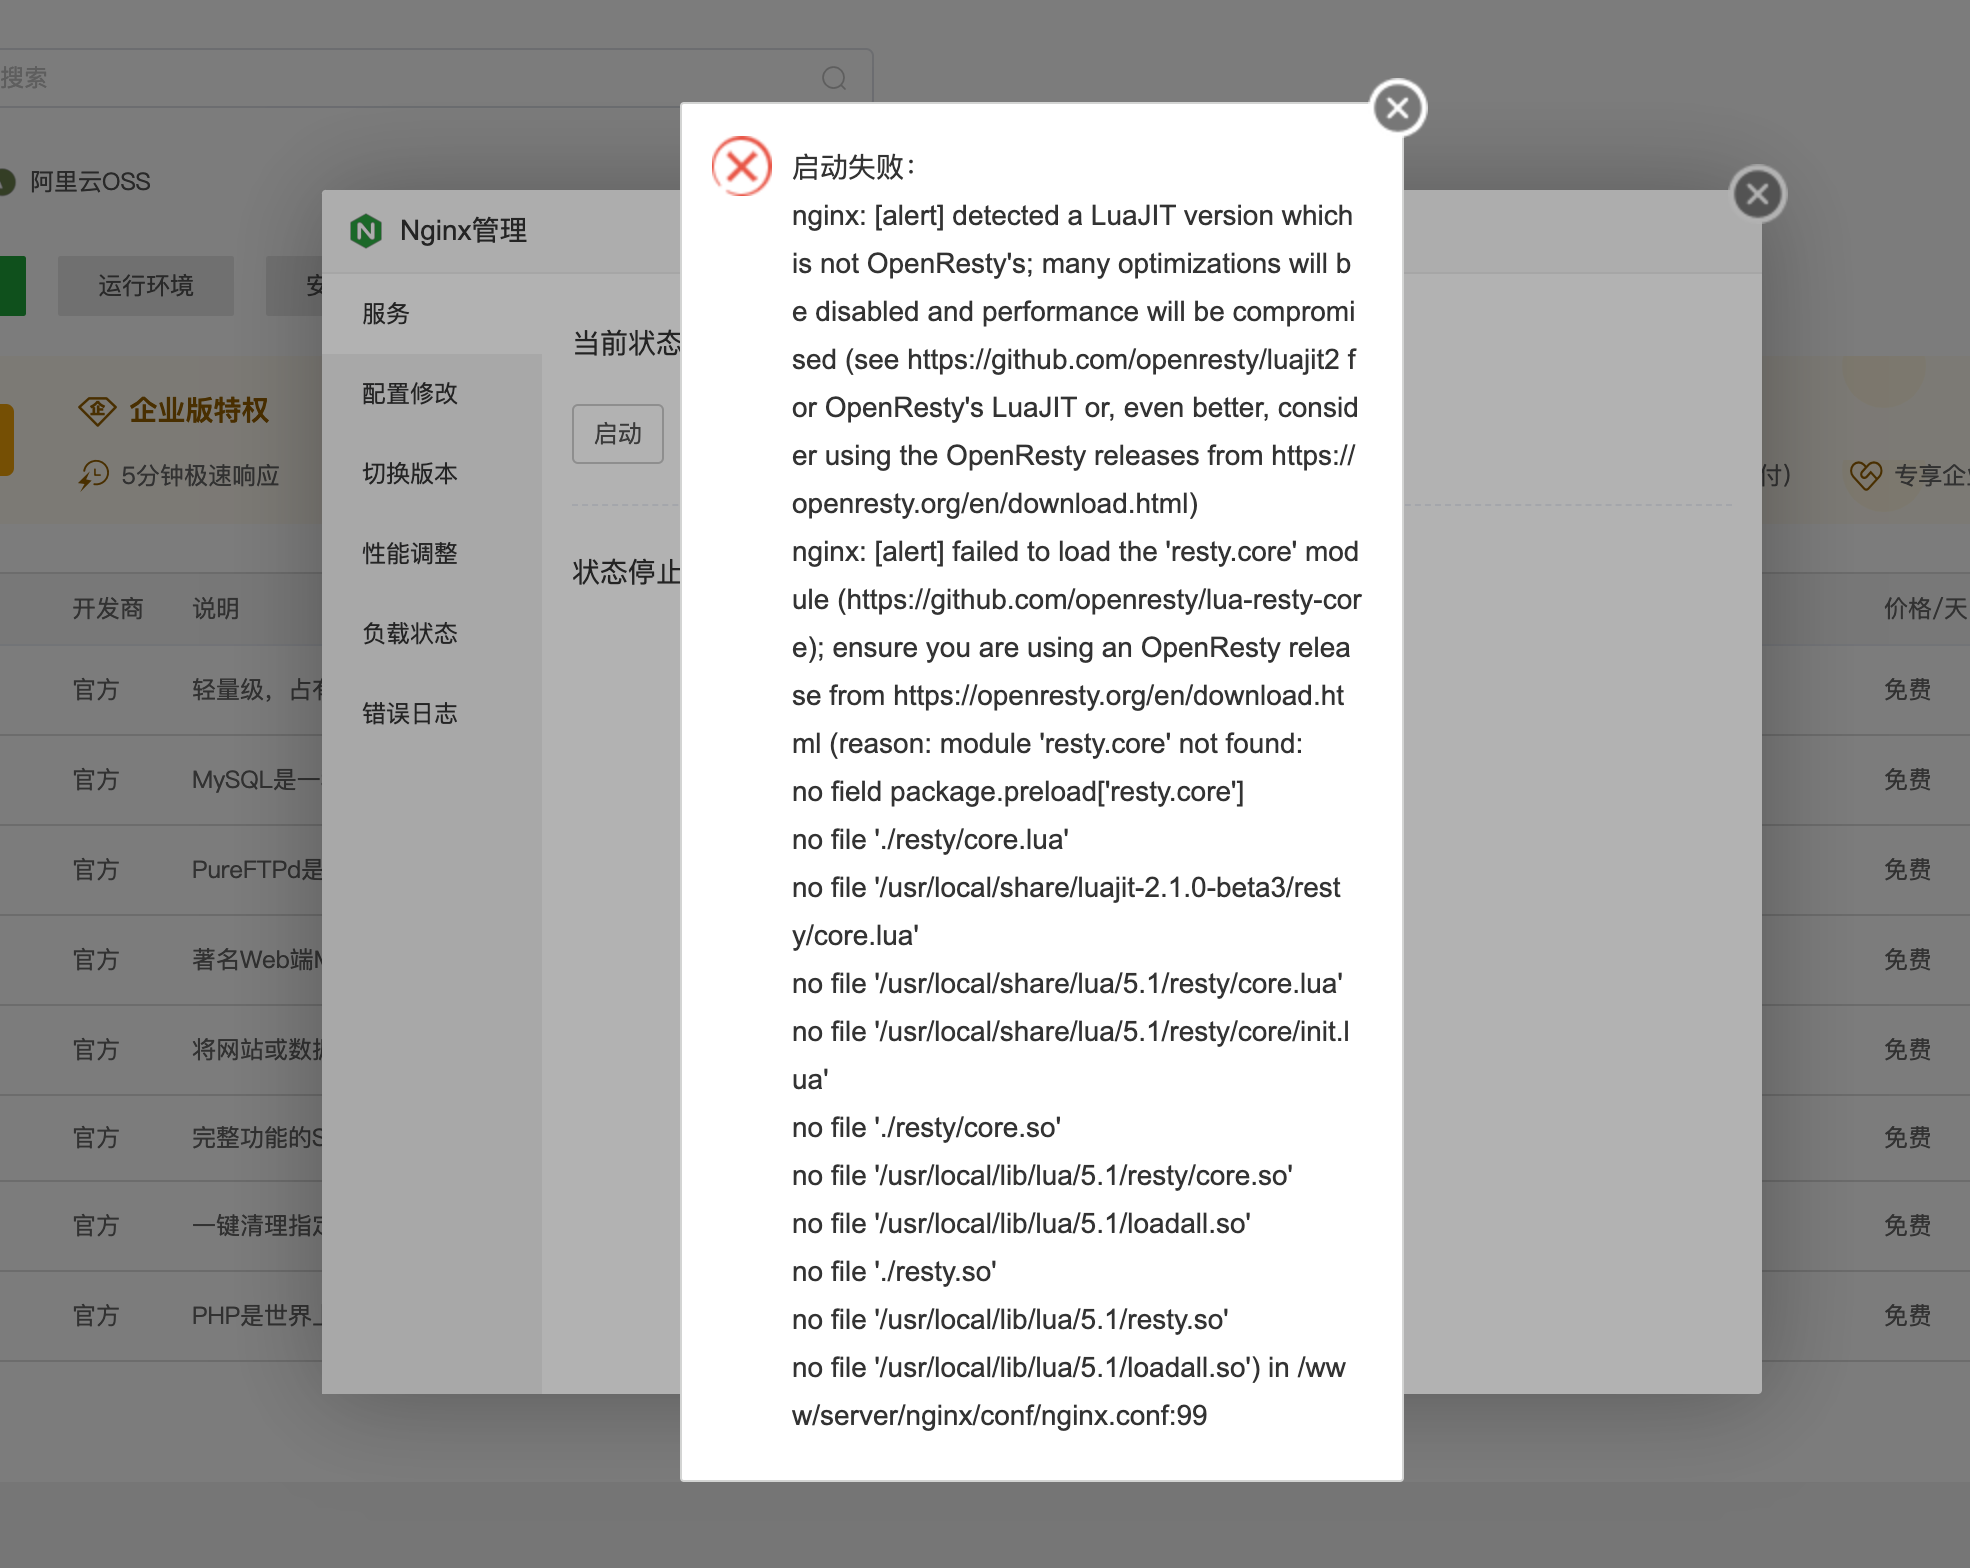Screen dimensions: 1970x1568
Task: Click the 启动失败 heading text
Action: (853, 167)
